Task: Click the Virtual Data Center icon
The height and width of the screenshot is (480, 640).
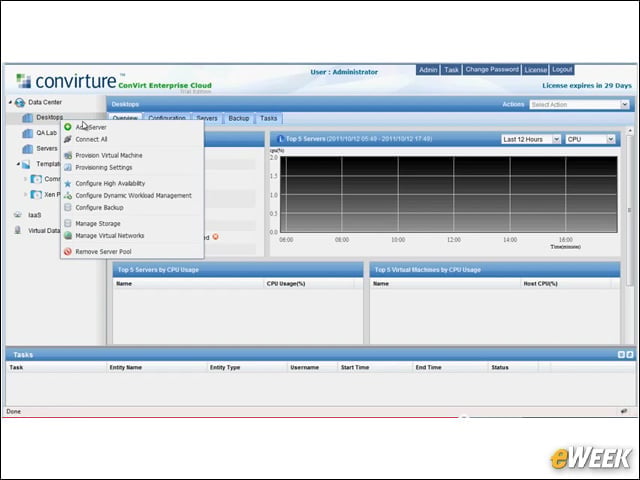Action: point(18,230)
